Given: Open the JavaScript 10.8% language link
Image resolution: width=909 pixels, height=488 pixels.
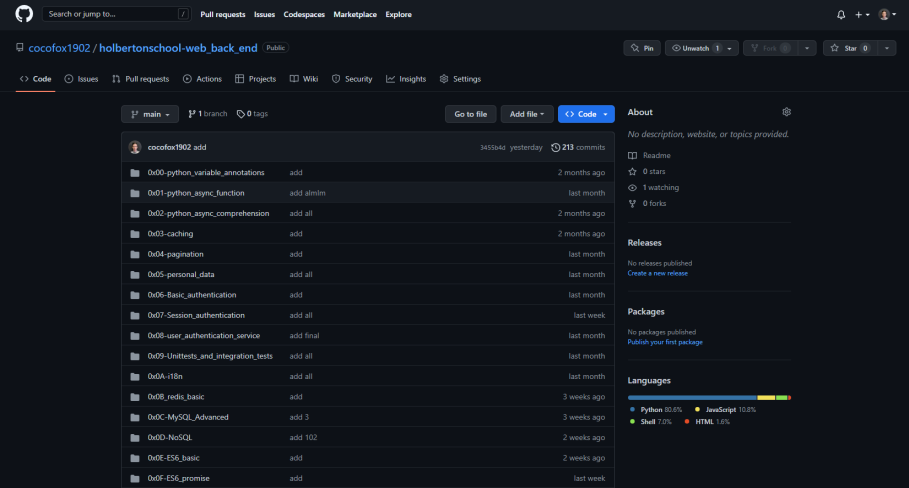Looking at the screenshot, I should [725, 410].
